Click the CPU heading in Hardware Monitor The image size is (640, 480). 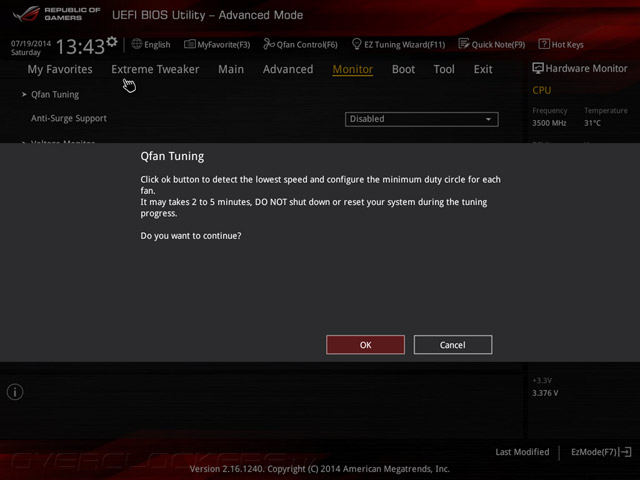542,90
